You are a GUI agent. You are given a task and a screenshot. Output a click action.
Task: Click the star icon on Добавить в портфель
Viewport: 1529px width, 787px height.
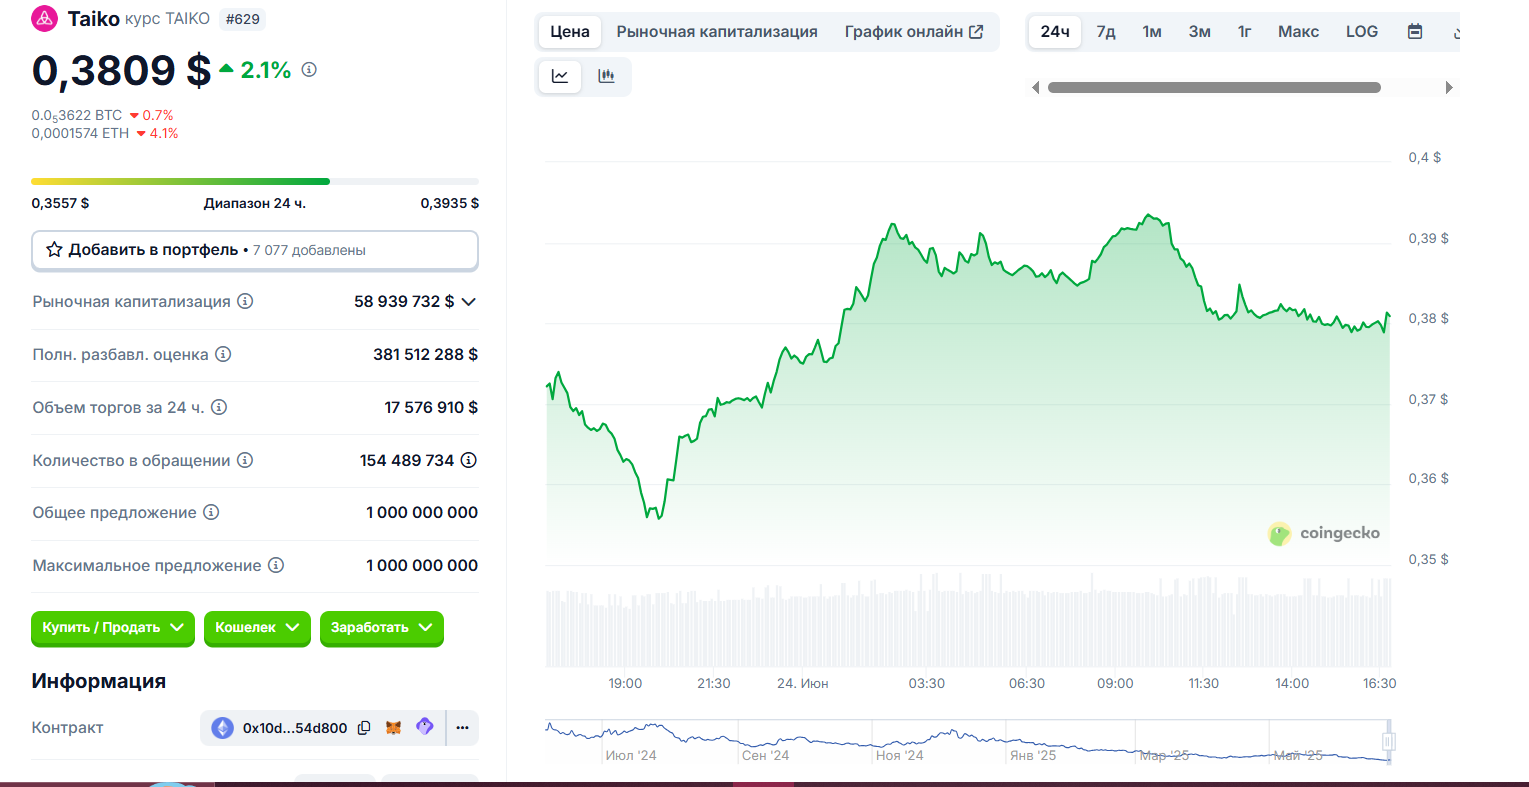(x=54, y=250)
